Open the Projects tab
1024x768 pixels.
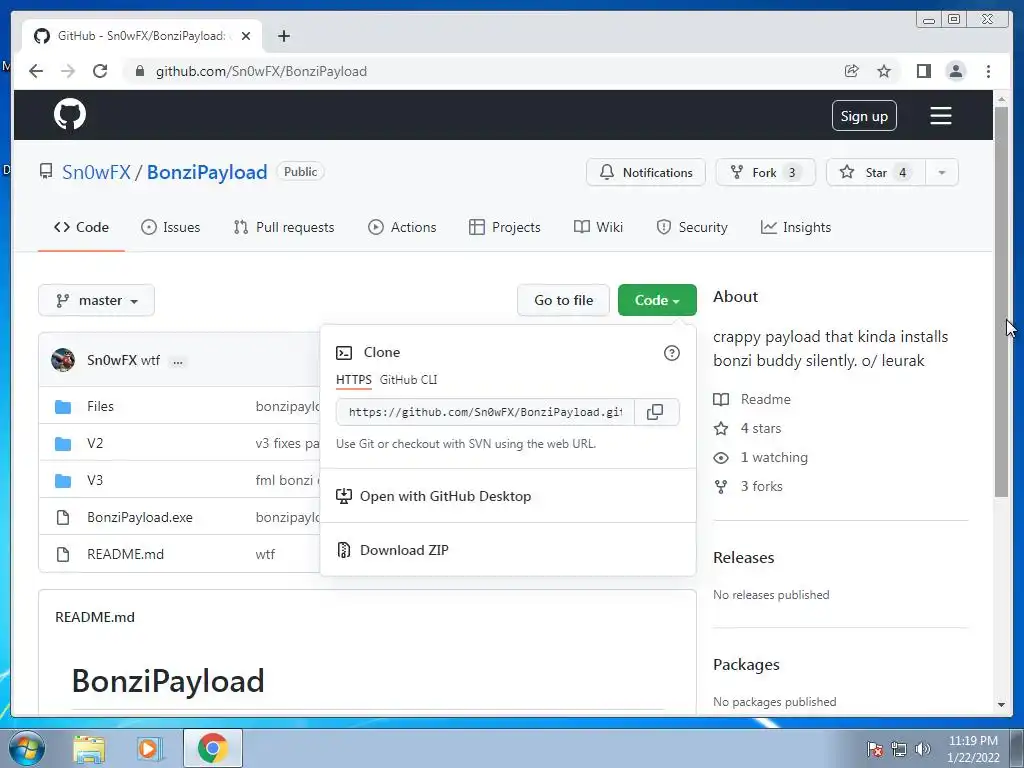coord(505,227)
